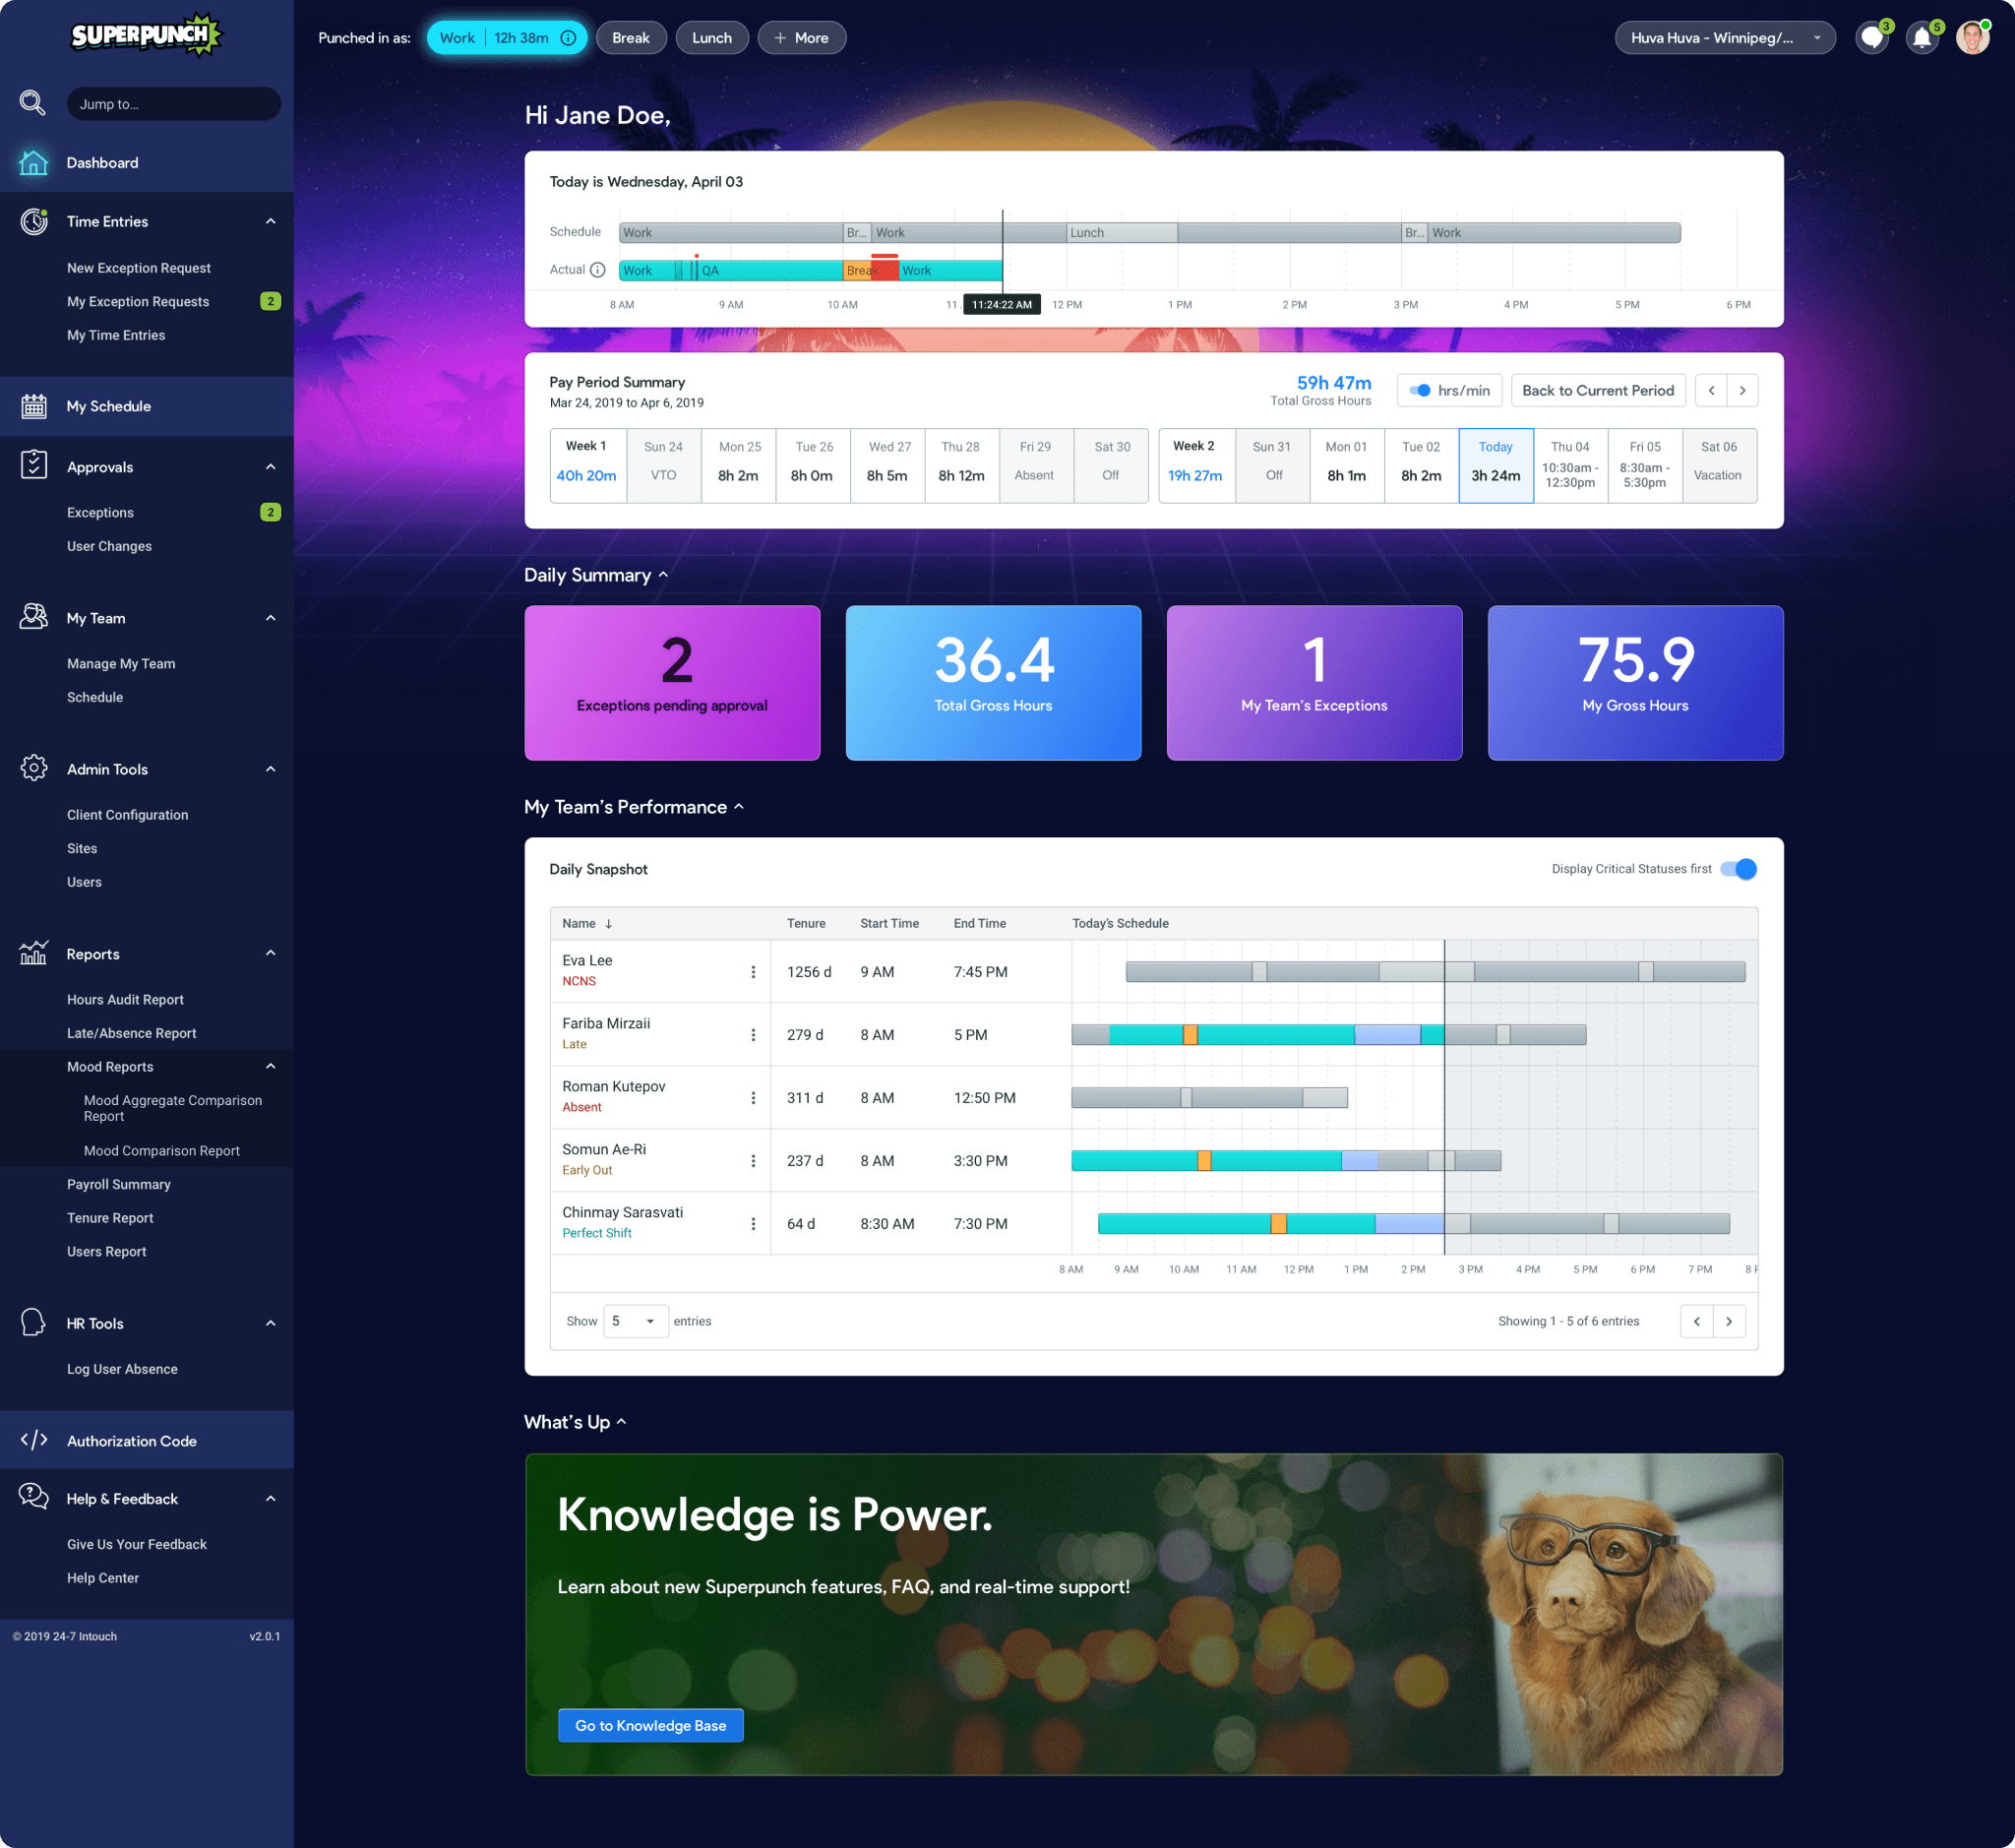This screenshot has width=2015, height=1848.
Task: Open Eva Lee's row options menu
Action: (753, 972)
